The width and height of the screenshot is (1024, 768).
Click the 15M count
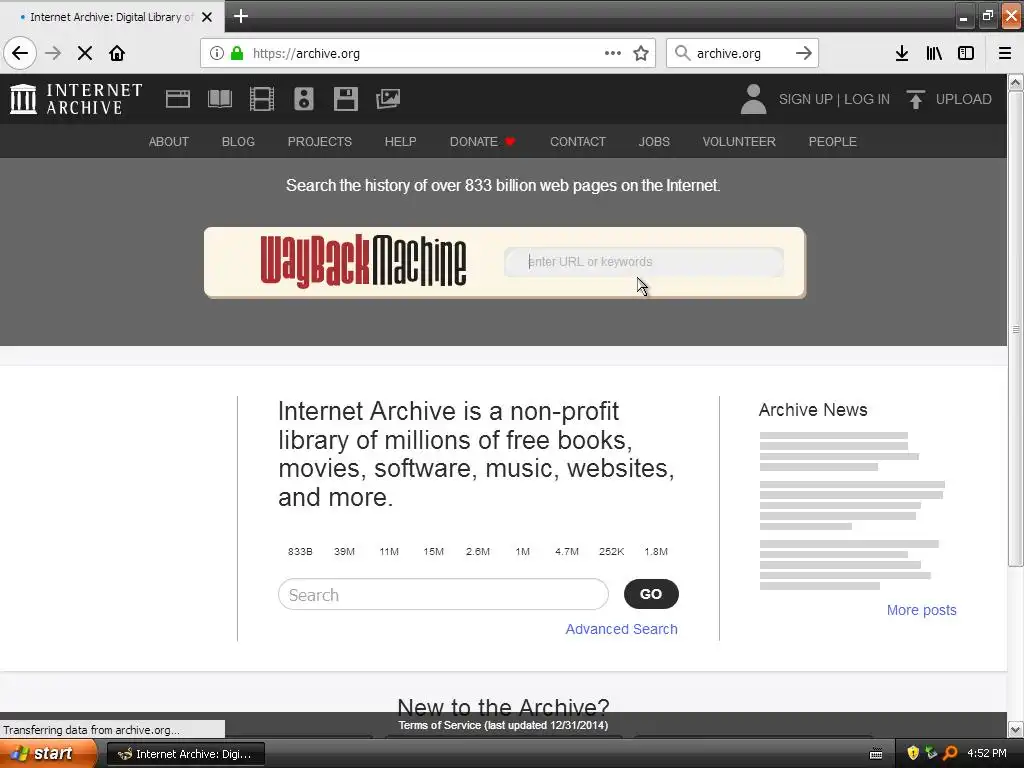(433, 551)
